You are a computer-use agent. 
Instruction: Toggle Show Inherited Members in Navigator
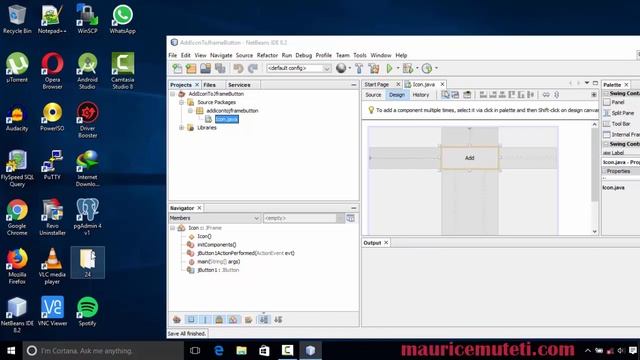click(x=177, y=320)
